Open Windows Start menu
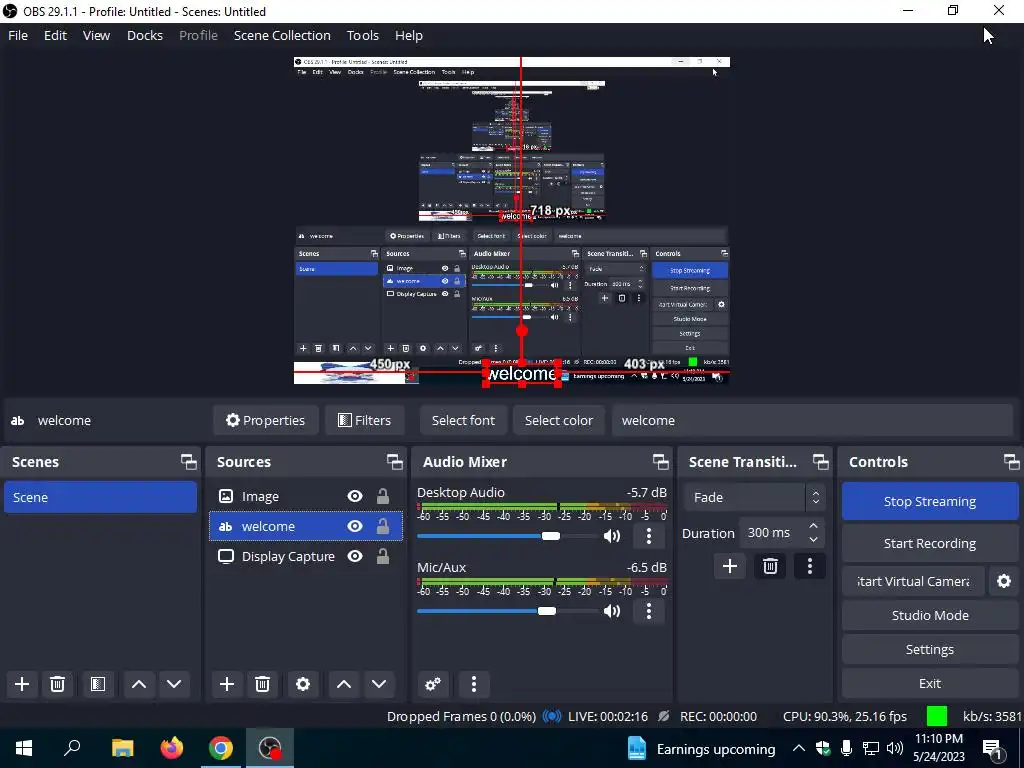1024x768 pixels. pos(24,748)
